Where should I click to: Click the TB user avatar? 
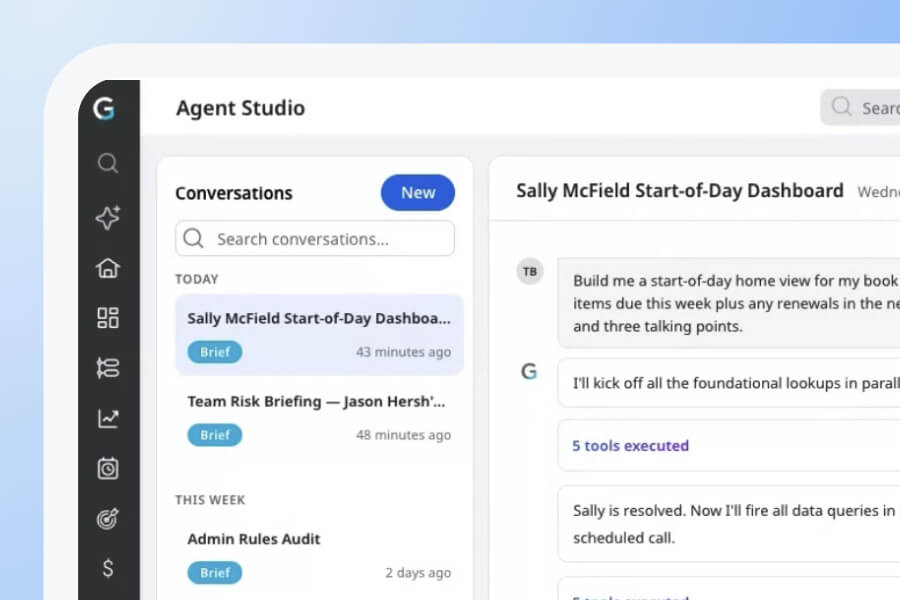530,271
